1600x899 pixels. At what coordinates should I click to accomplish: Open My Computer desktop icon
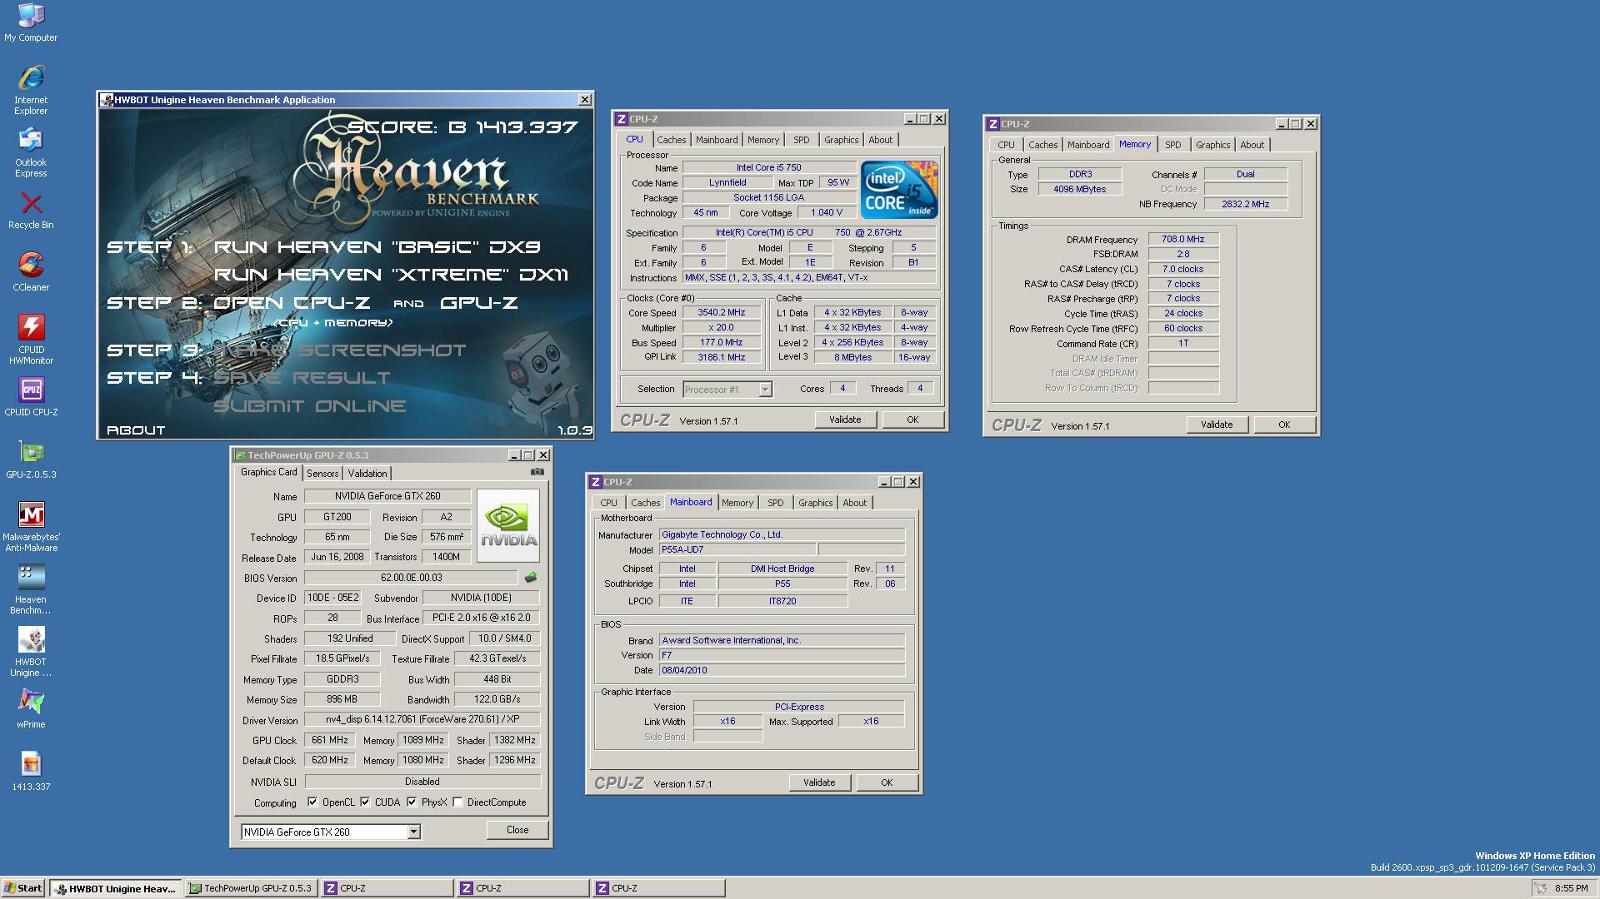(31, 24)
